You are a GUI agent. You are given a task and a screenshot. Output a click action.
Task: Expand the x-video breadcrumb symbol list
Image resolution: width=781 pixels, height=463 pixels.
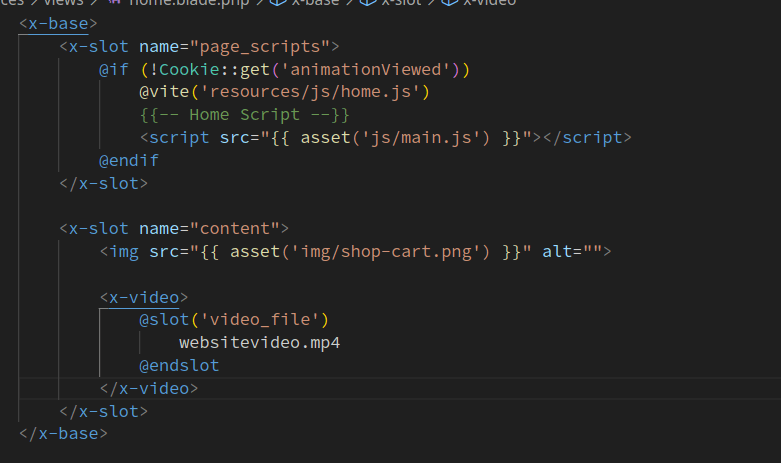[489, 3]
